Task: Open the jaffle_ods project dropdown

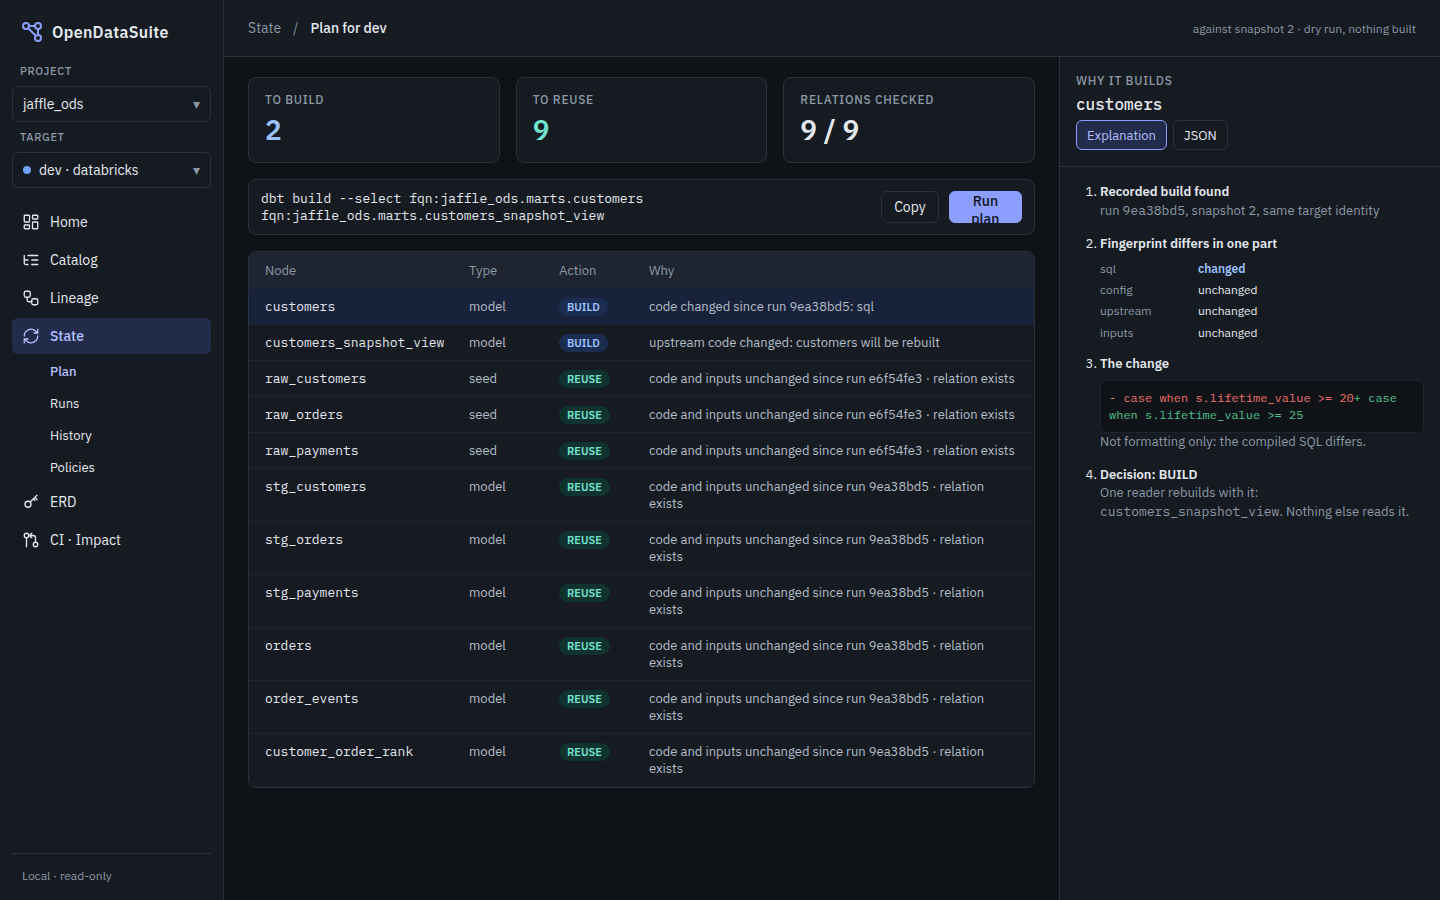Action: tap(111, 104)
